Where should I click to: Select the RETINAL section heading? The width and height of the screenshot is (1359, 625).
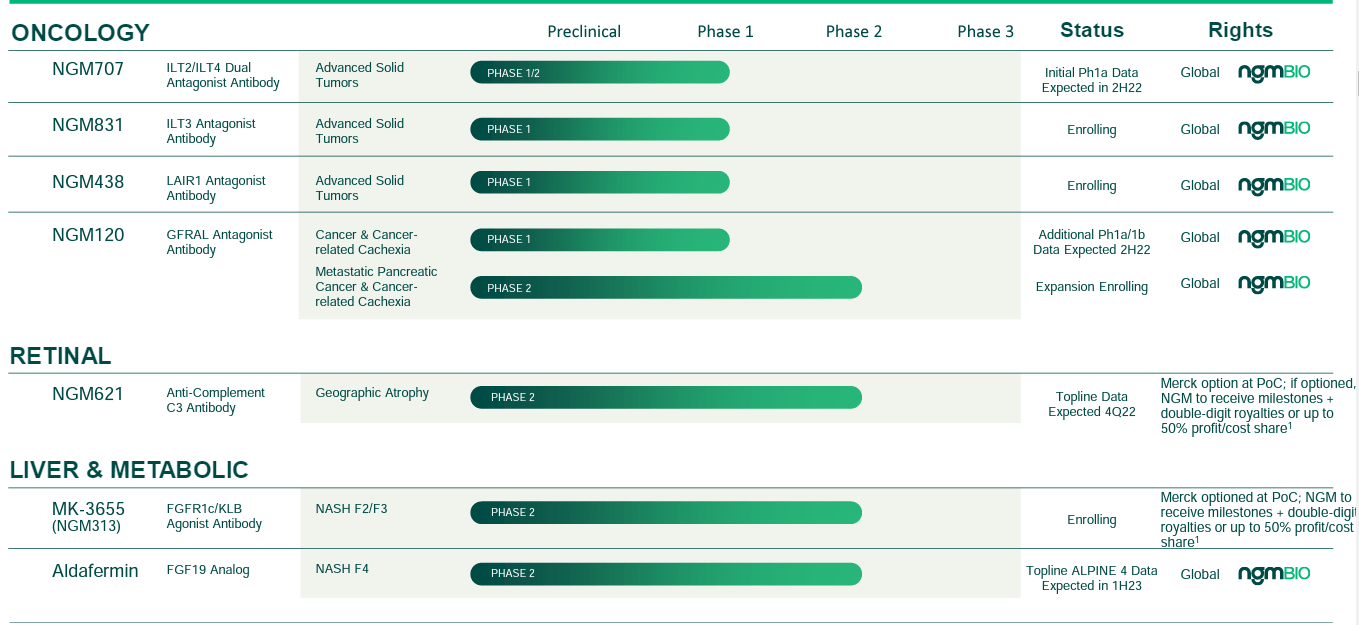click(x=60, y=356)
